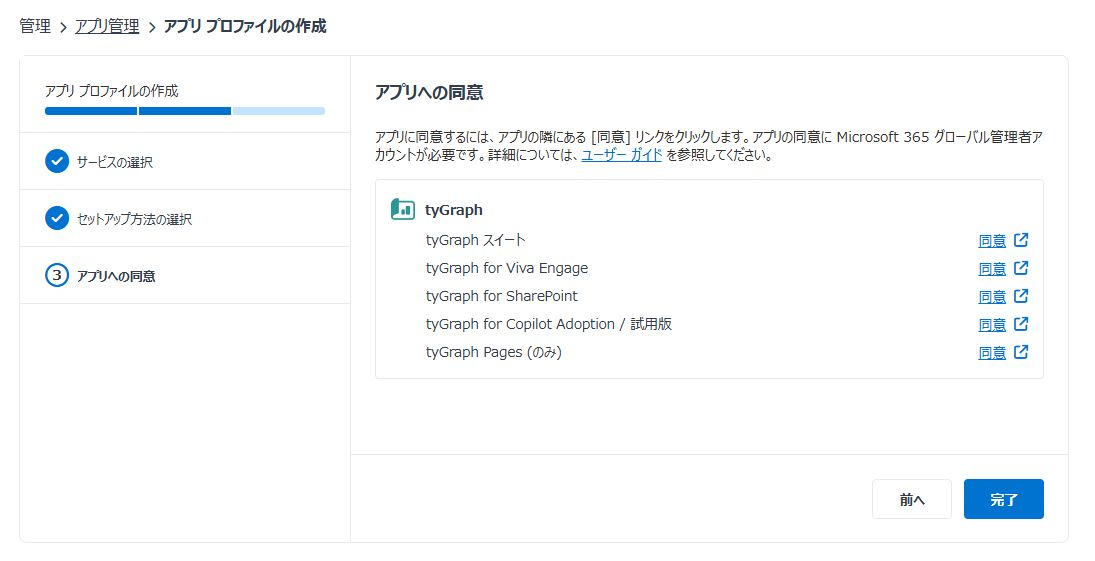This screenshot has width=1095, height=561.
Task: Click 同意 link for tyGraph for SharePoint
Action: [992, 297]
